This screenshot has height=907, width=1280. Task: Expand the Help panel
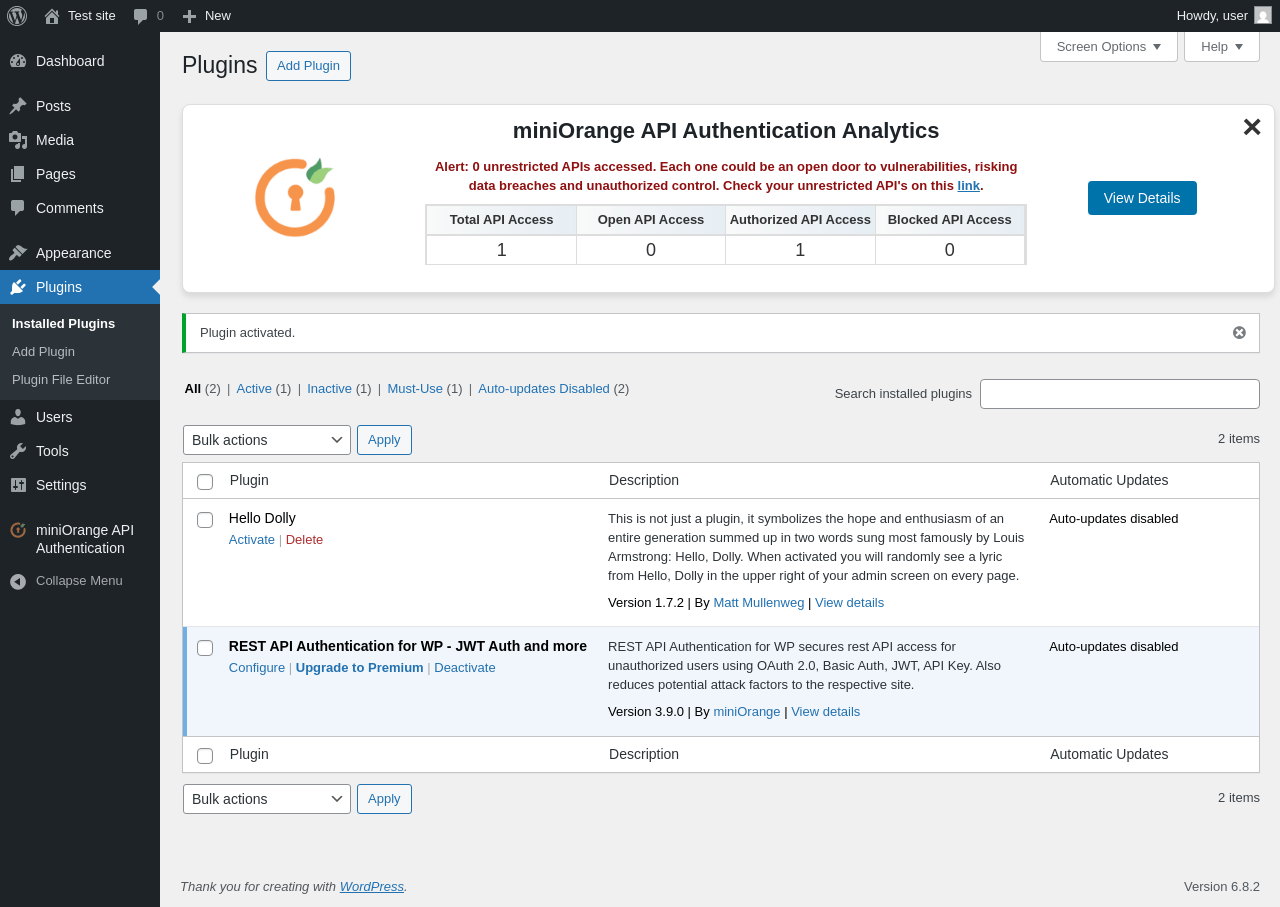(x=1222, y=46)
